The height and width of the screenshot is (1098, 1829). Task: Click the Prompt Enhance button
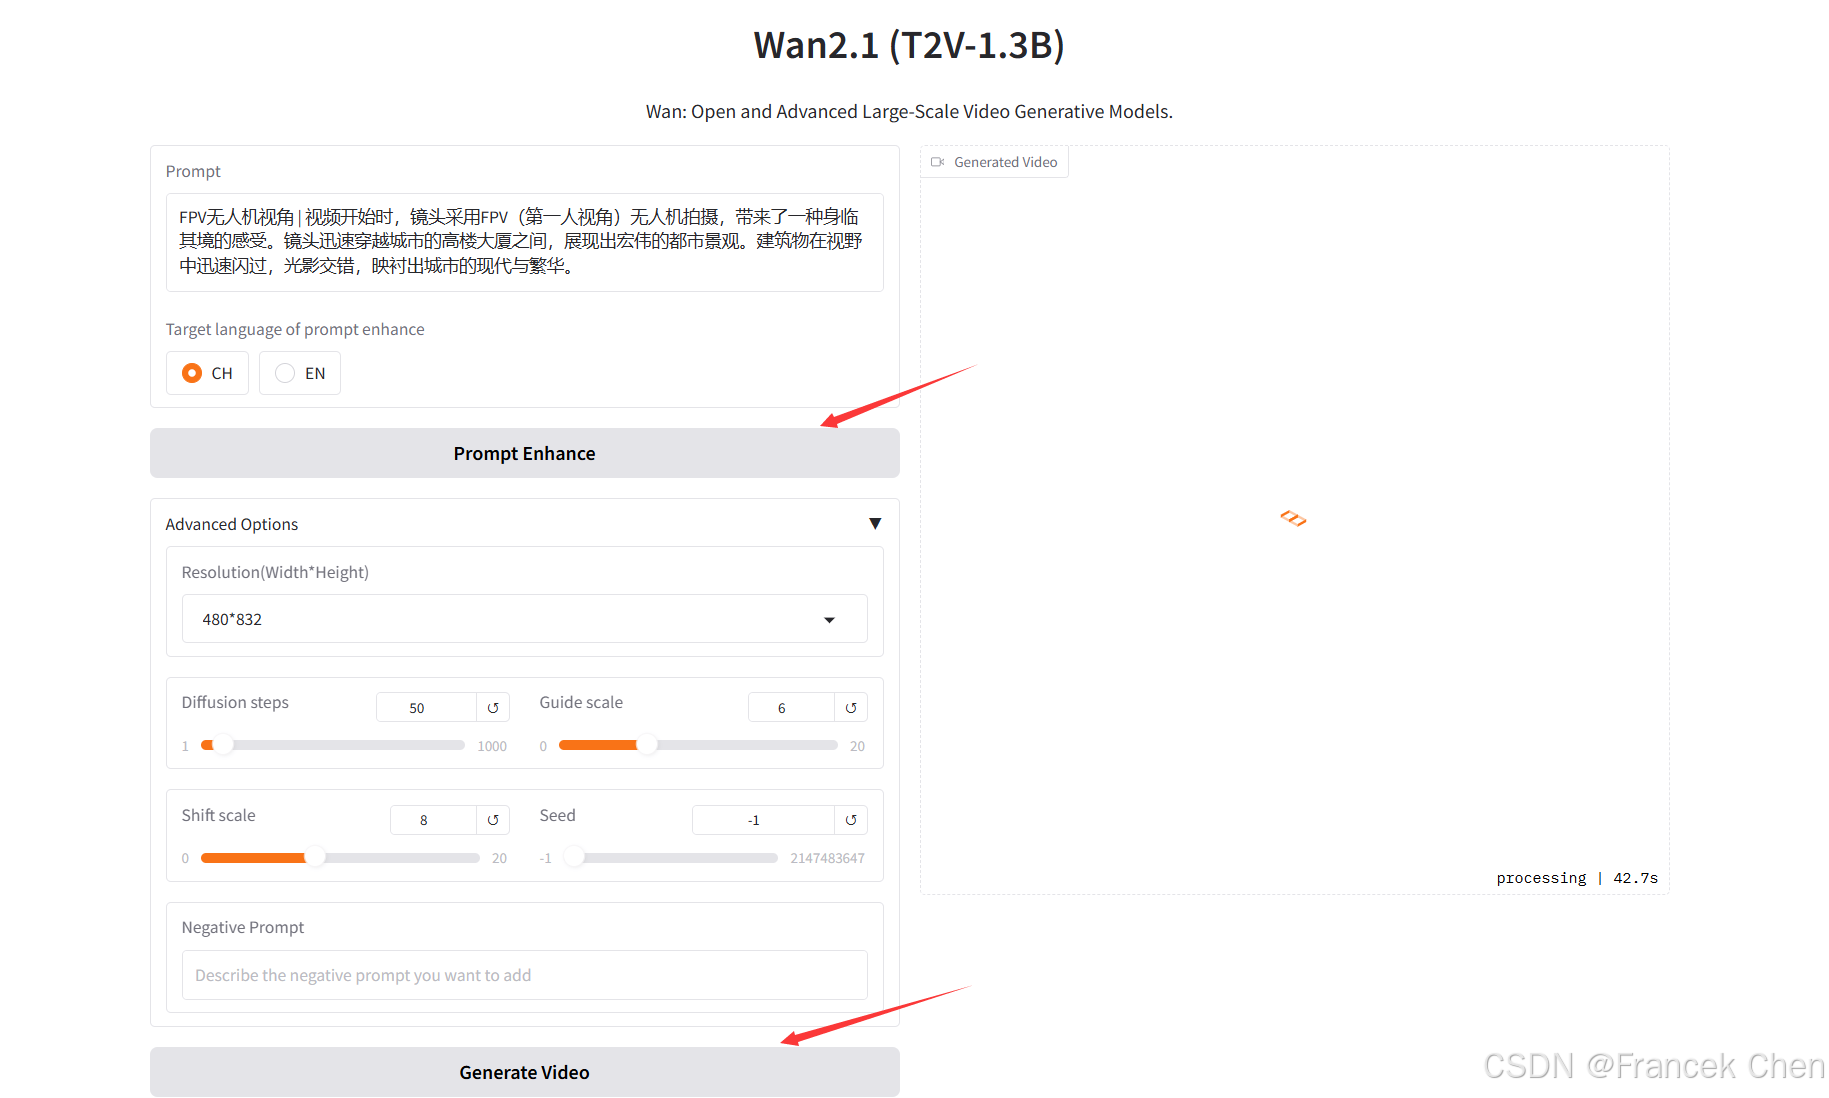pos(524,453)
